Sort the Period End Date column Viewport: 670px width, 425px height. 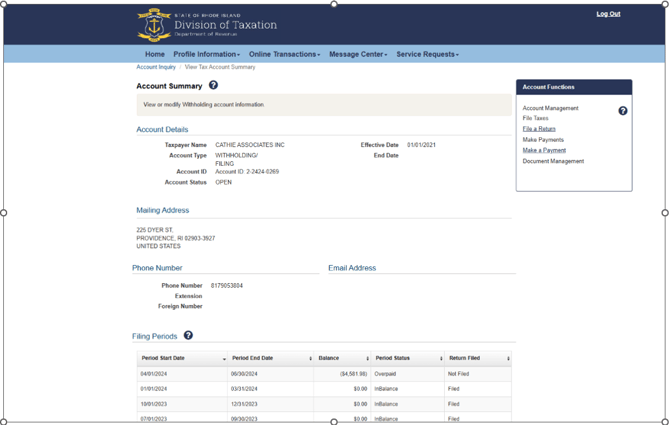coord(311,359)
